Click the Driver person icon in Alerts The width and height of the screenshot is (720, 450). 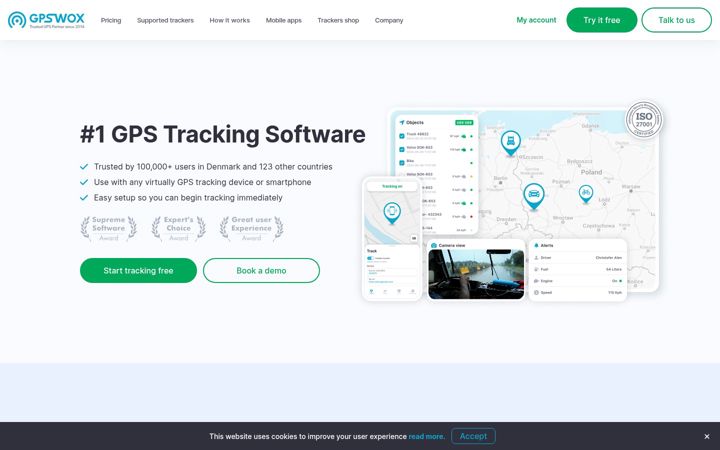pos(536,258)
